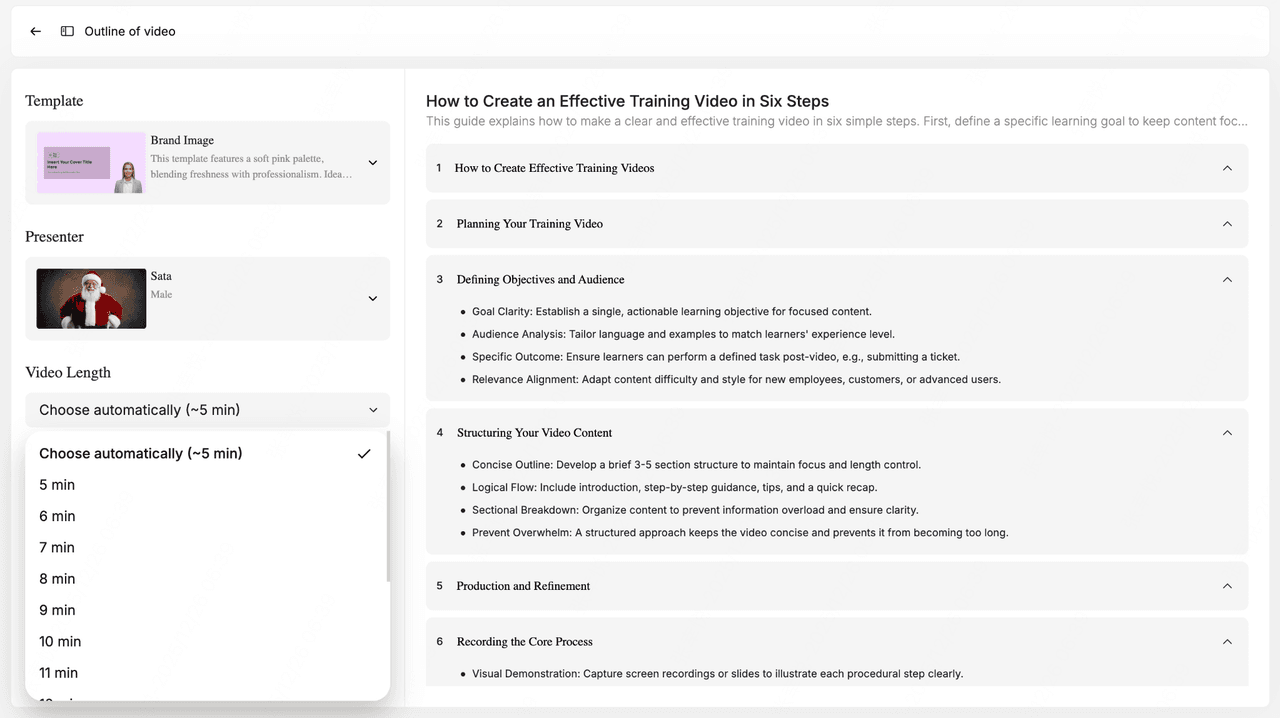
Task: Pick the 10 min length option
Action: pos(60,641)
